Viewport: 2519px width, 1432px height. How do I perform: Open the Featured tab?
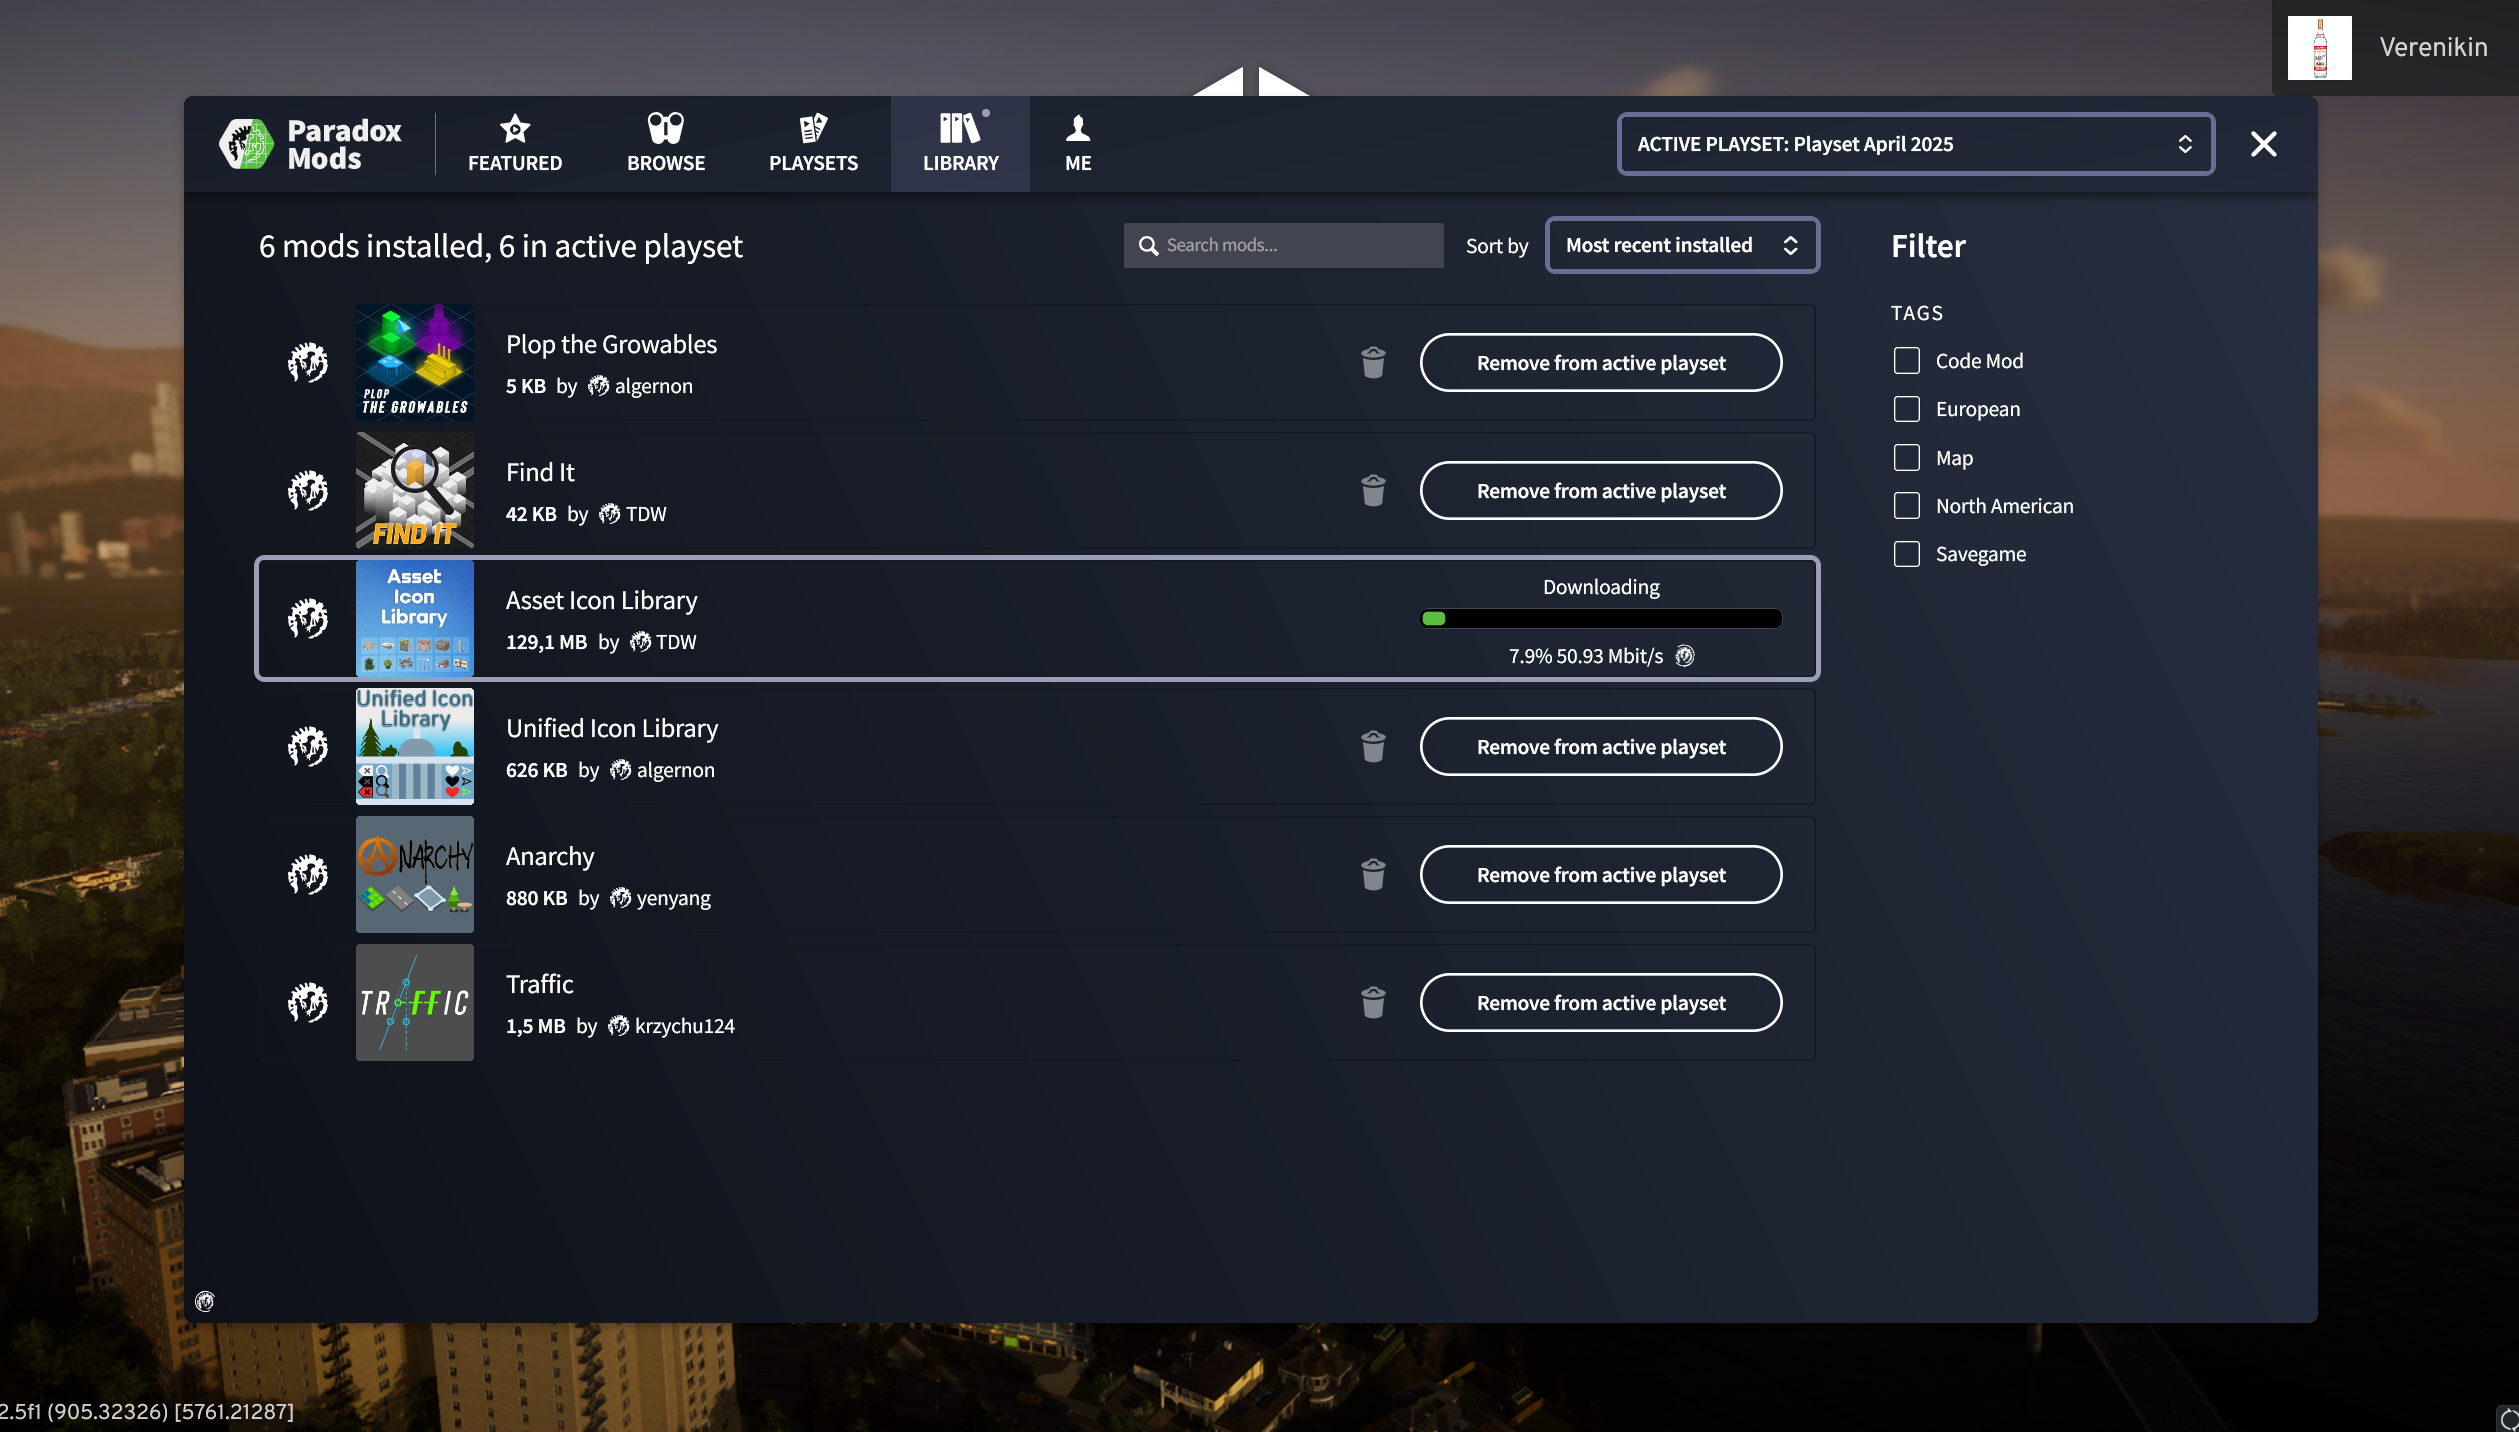[515, 144]
